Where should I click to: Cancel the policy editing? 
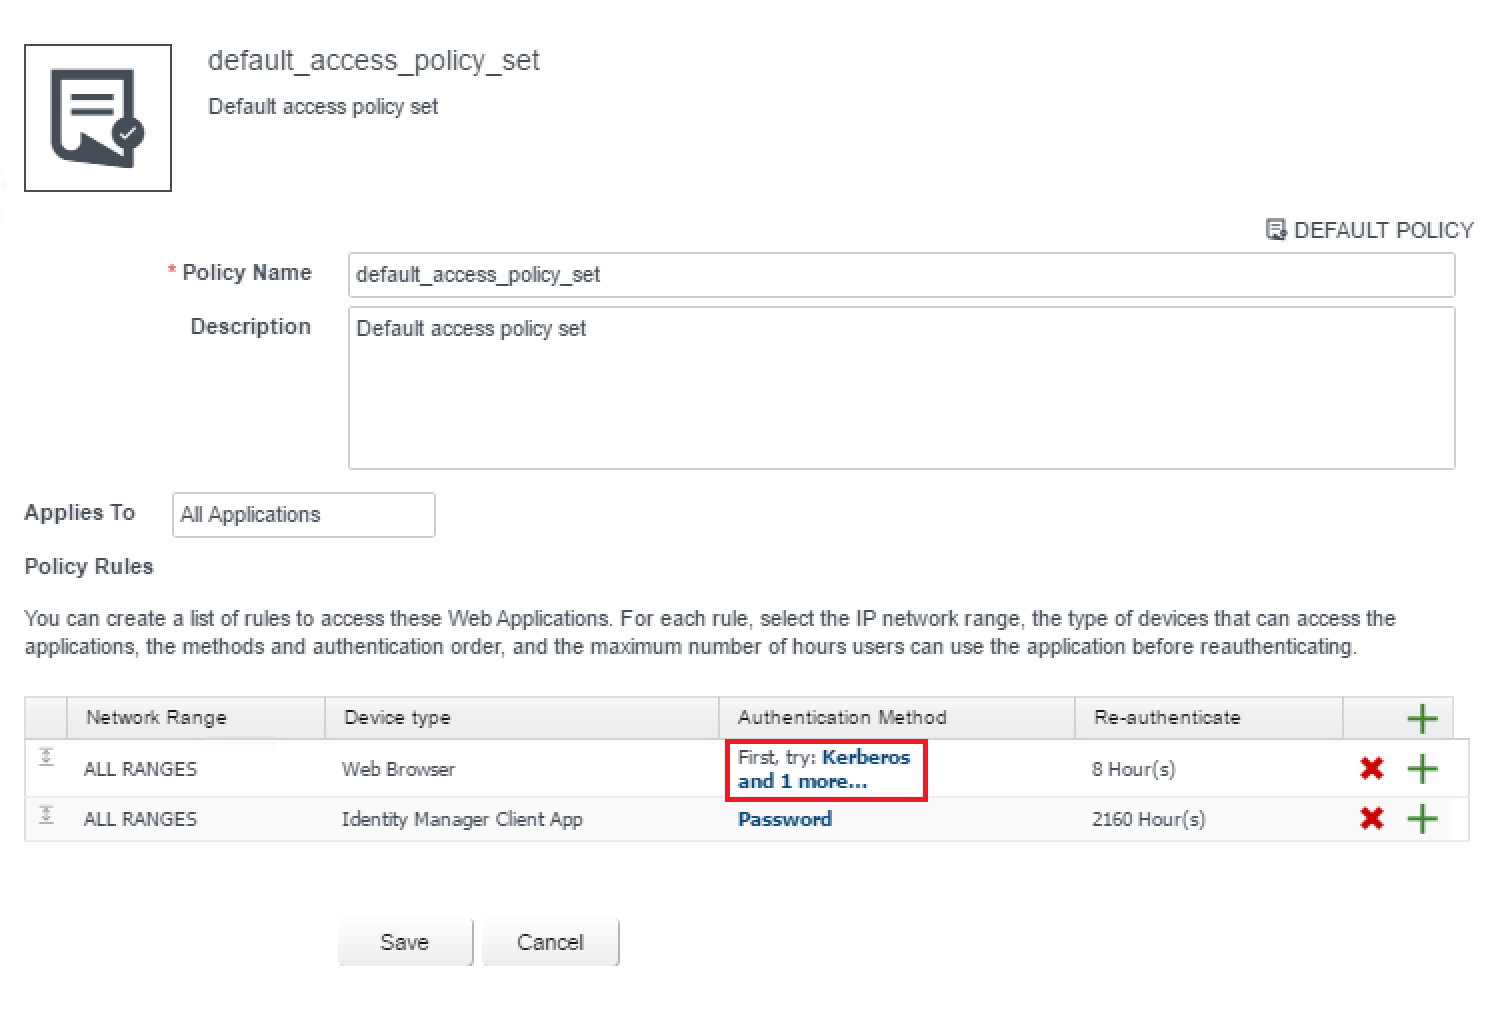point(550,942)
